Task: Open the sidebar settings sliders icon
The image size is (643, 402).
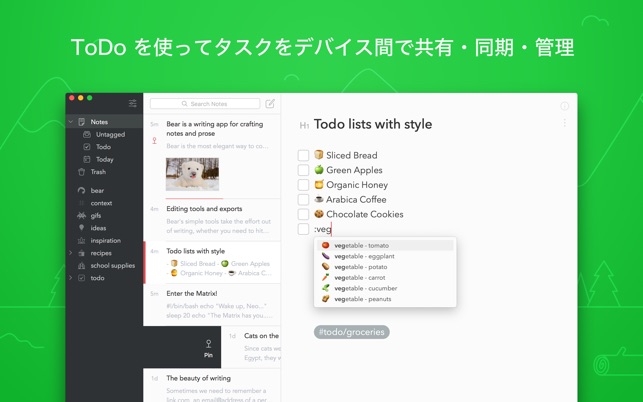Action: 132,103
